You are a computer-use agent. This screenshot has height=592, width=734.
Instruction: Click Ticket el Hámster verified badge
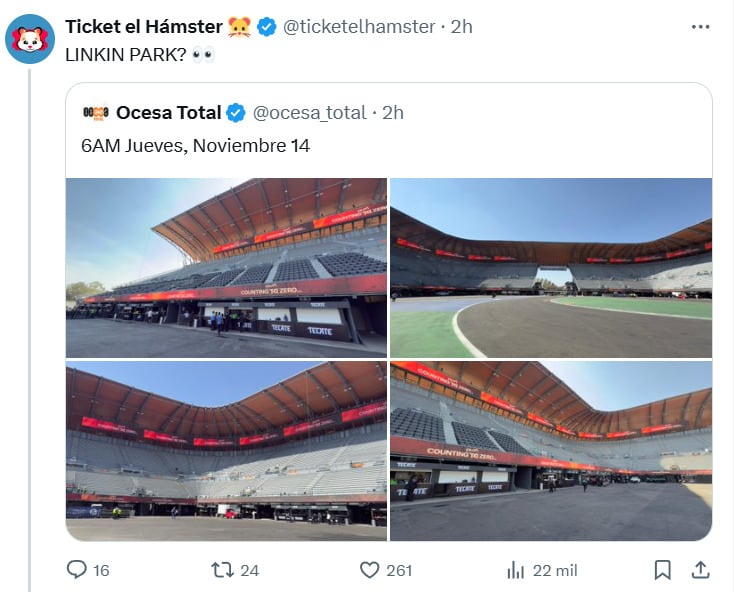coord(267,27)
